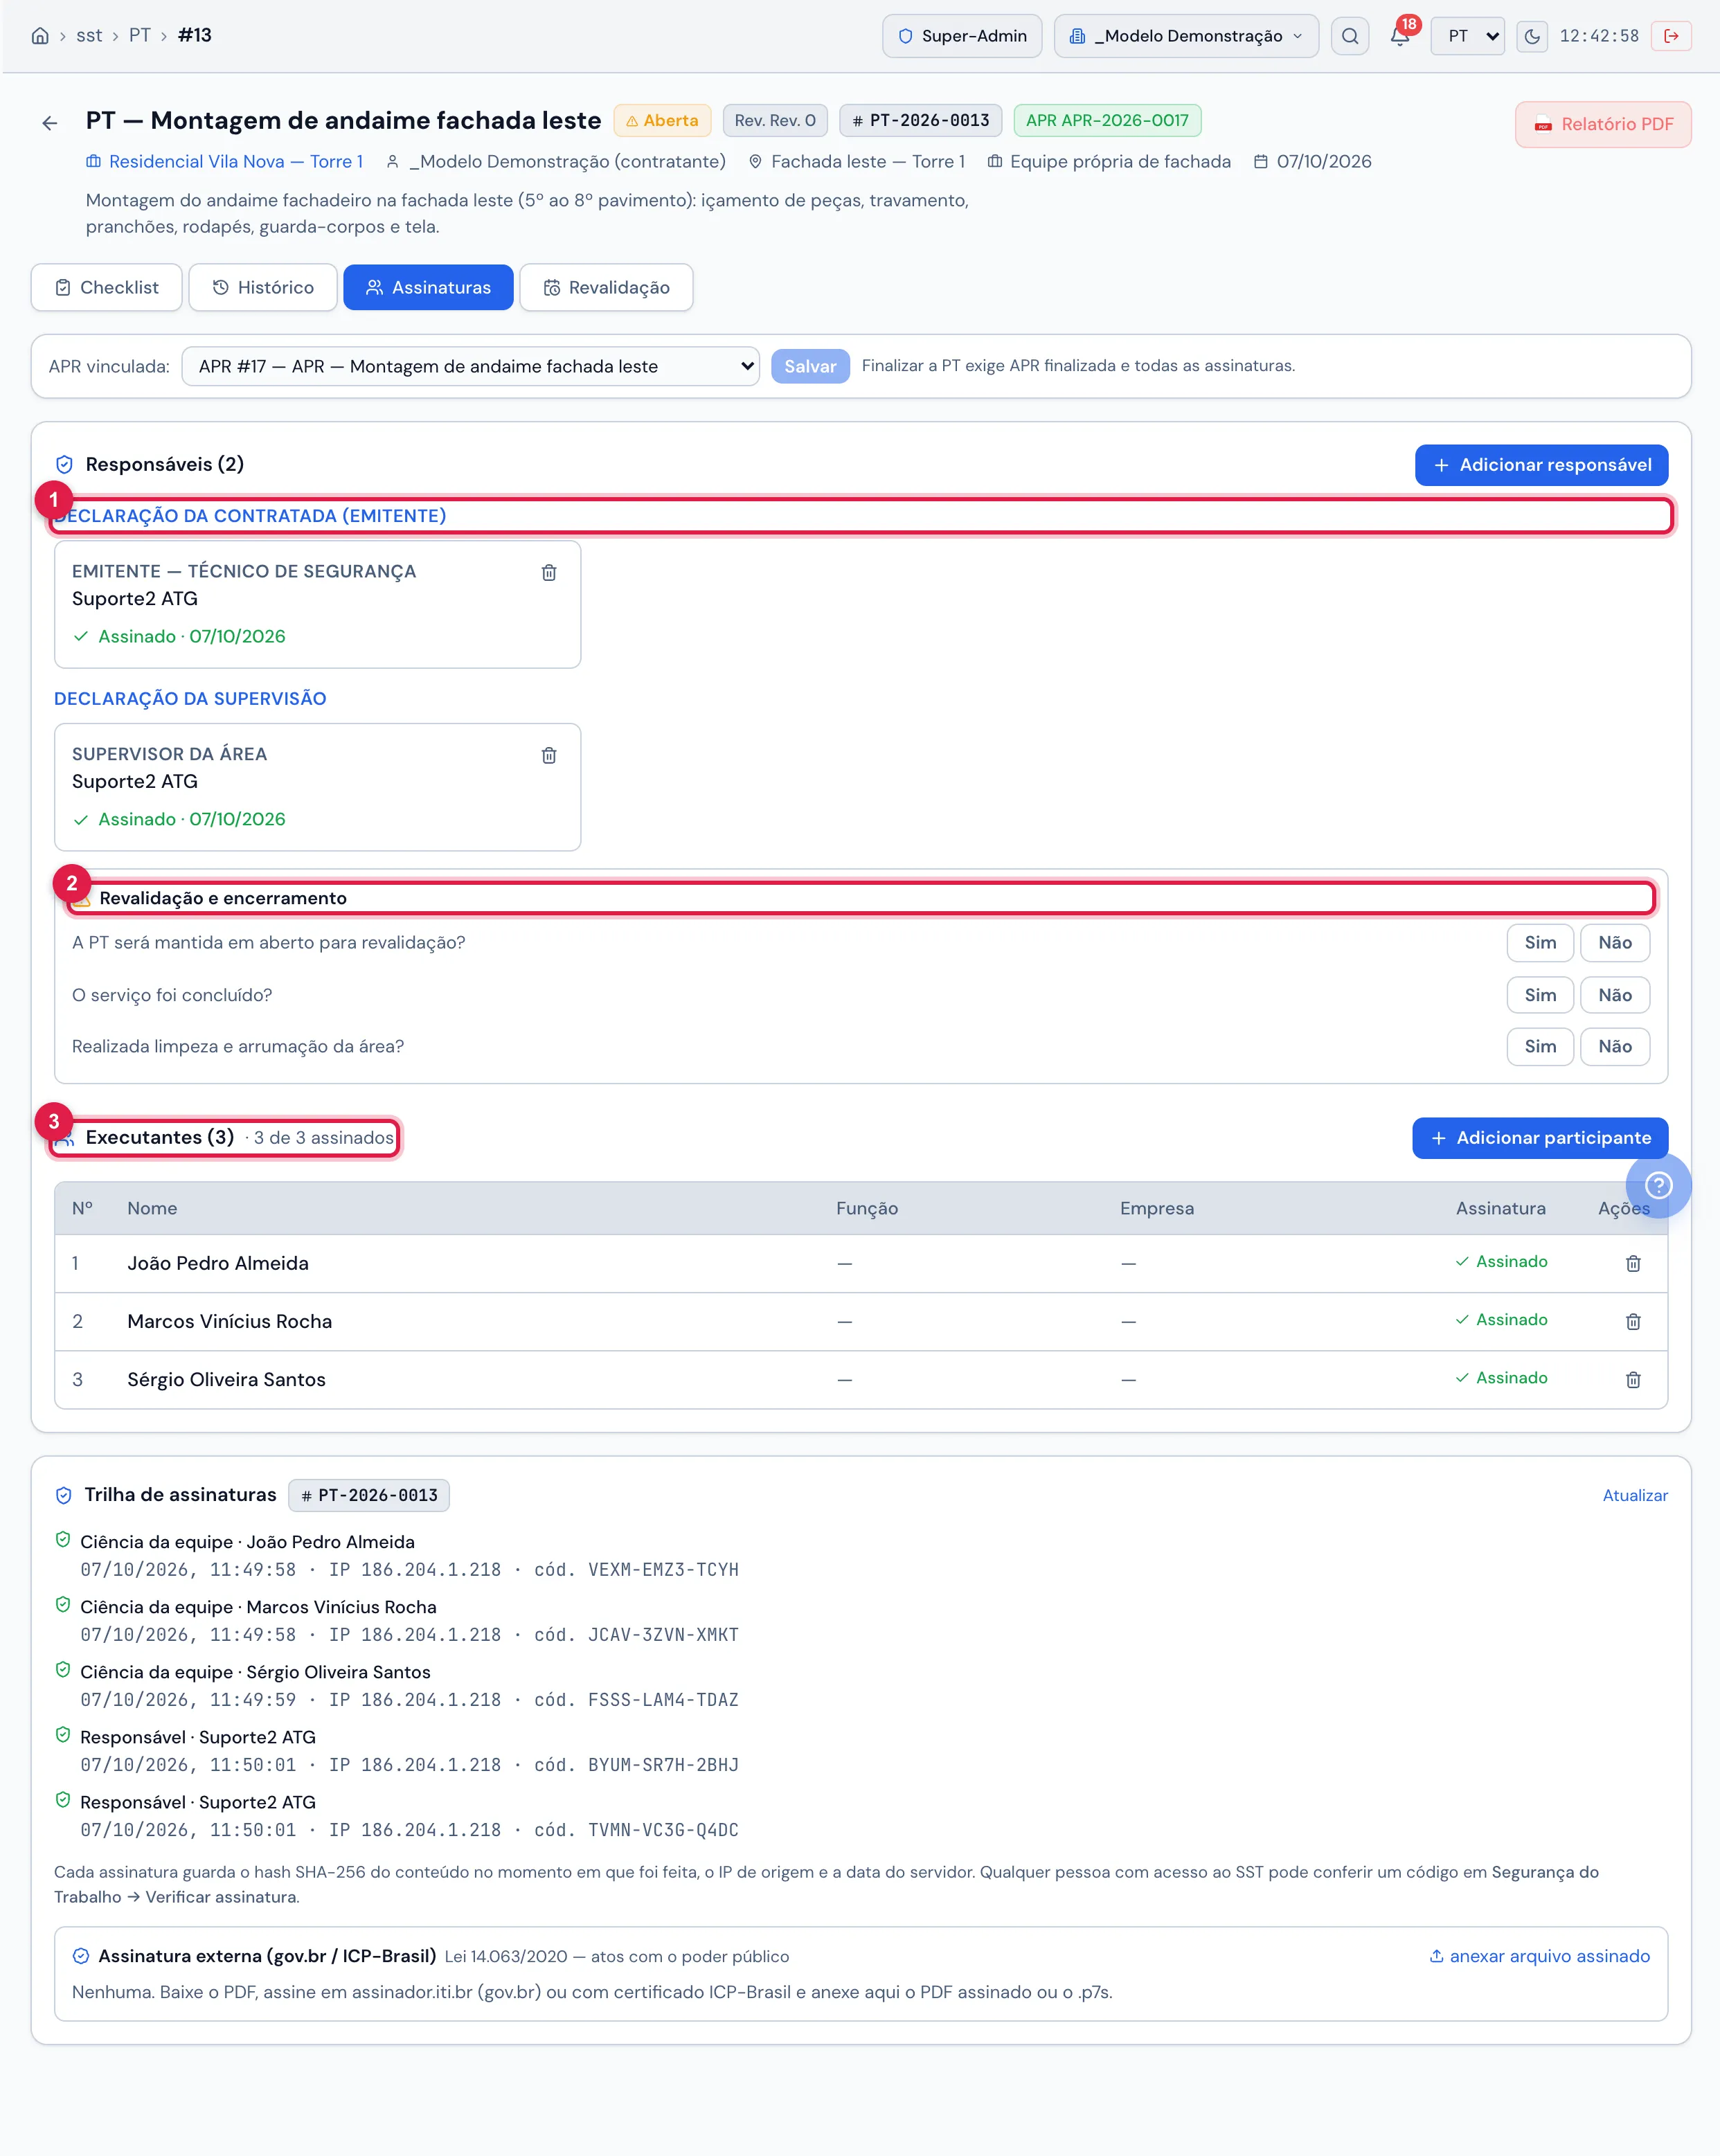Switch to the Revalidação tab

(606, 287)
